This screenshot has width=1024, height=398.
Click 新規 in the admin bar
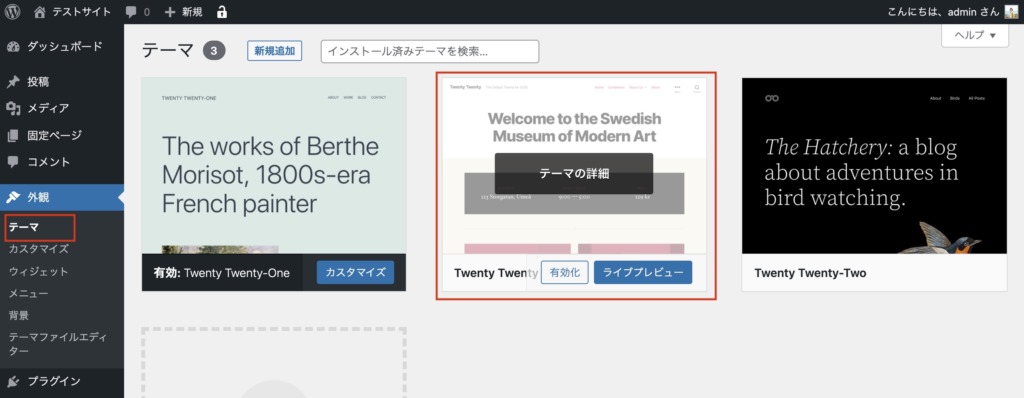[192, 12]
